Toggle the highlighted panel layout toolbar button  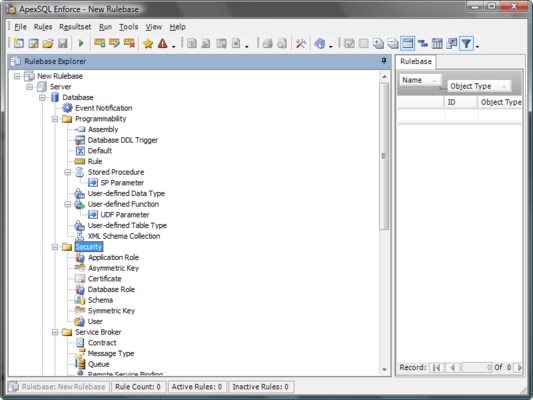(x=407, y=44)
